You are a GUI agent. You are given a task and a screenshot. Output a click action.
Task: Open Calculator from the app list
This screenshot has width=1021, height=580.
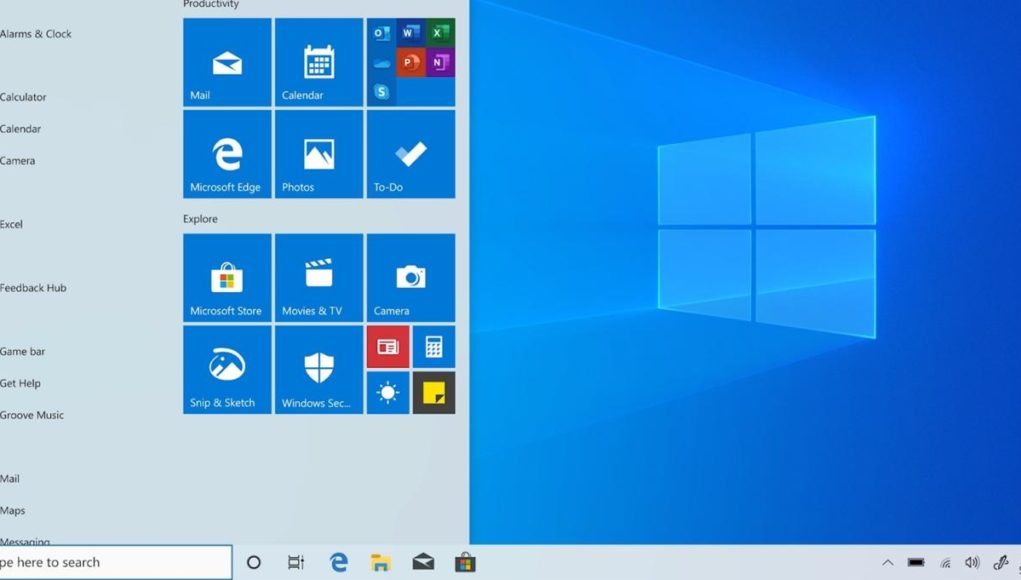[23, 97]
